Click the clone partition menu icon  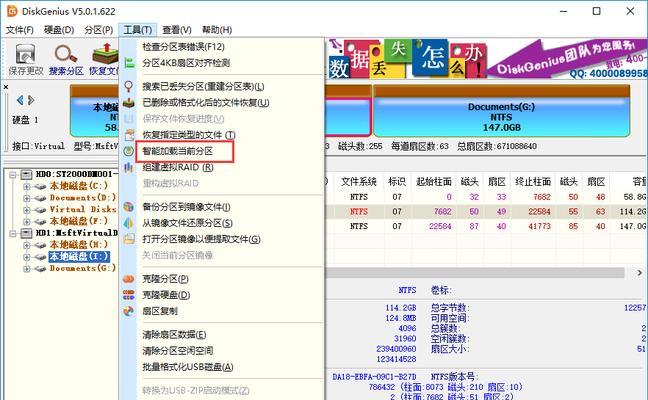(x=129, y=279)
